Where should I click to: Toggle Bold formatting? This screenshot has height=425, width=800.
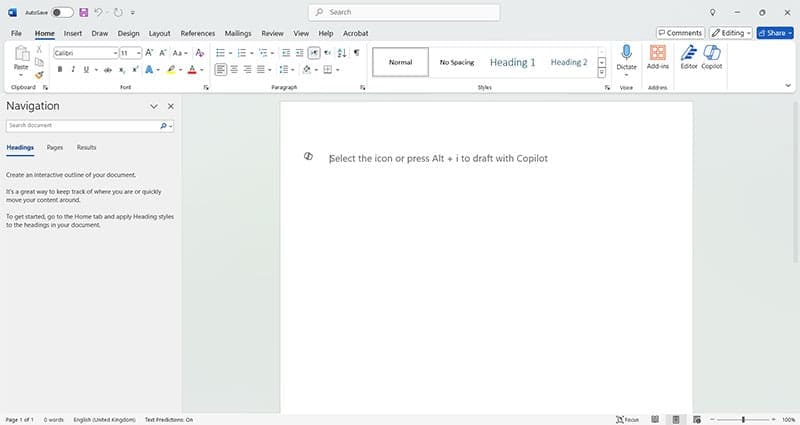[x=60, y=70]
